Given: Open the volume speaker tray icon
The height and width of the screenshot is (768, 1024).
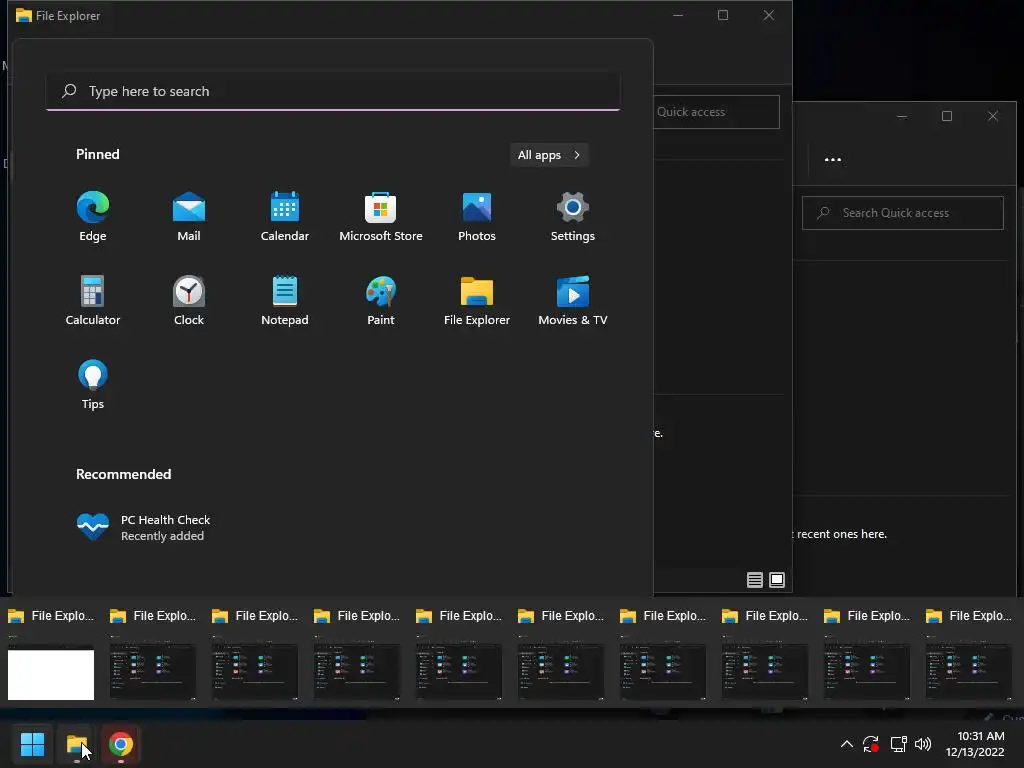Looking at the screenshot, I should point(923,744).
